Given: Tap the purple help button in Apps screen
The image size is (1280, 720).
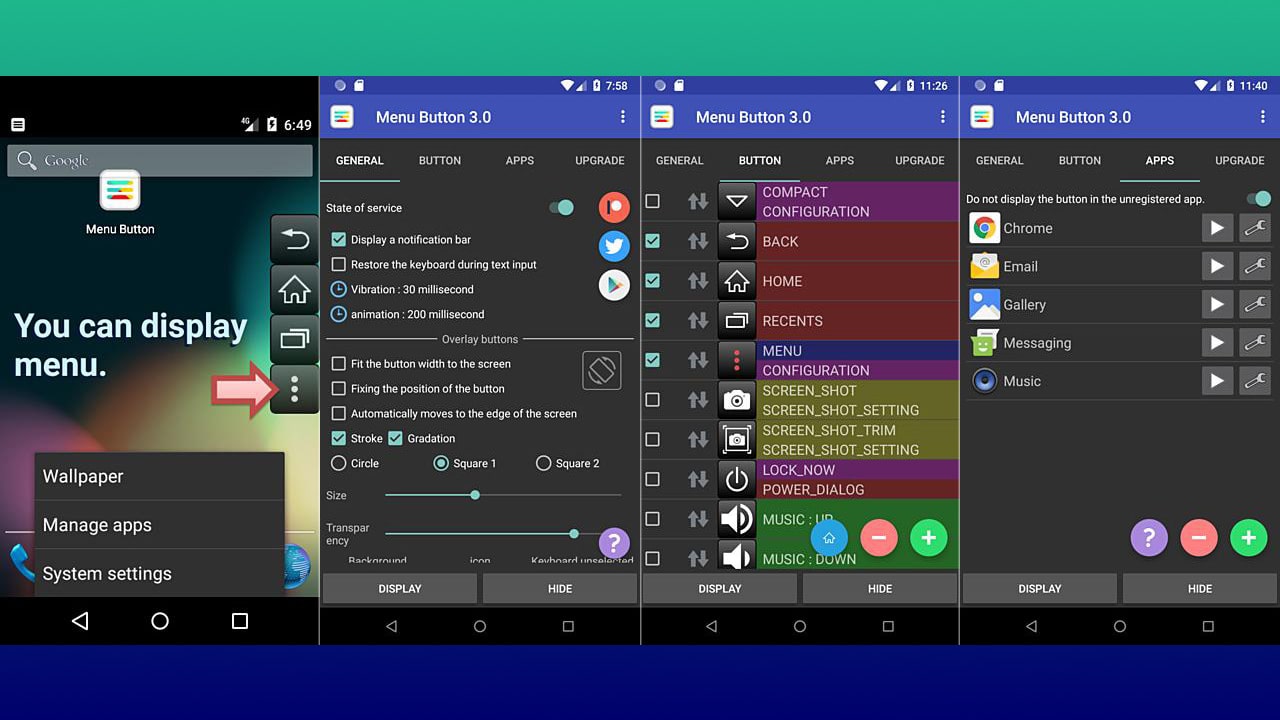Looking at the screenshot, I should coord(1149,538).
